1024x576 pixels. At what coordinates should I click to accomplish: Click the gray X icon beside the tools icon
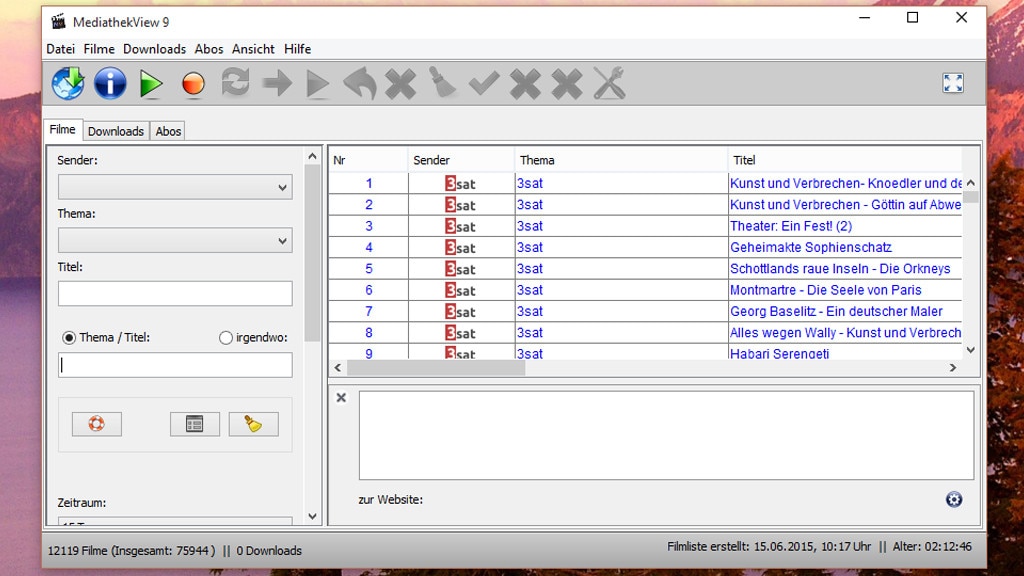tap(567, 84)
